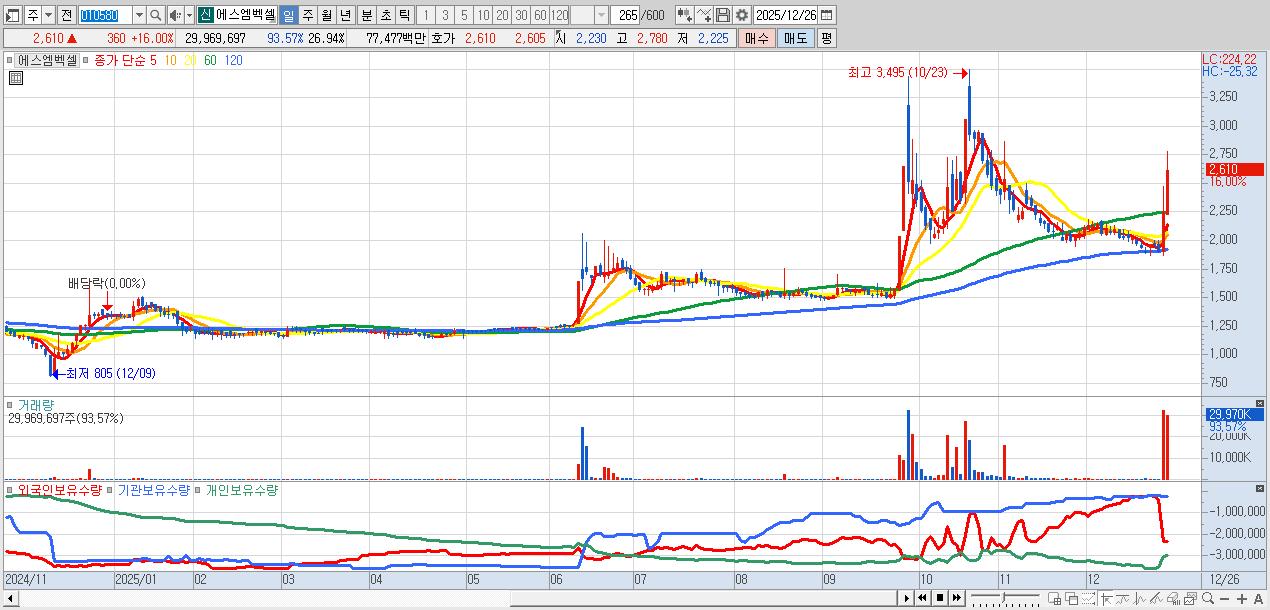The height and width of the screenshot is (610, 1270).
Task: Click the play button in bottom bar
Action: (907, 598)
